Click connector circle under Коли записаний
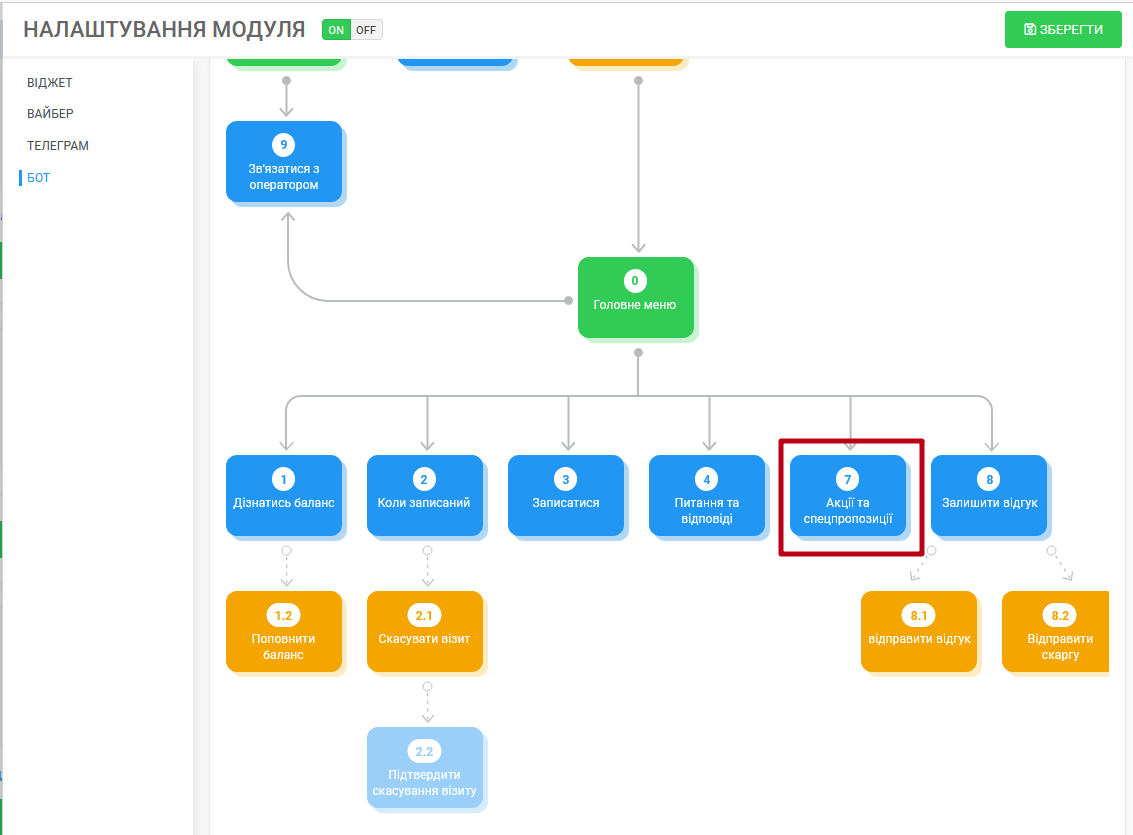The width and height of the screenshot is (1133, 835). point(427,550)
